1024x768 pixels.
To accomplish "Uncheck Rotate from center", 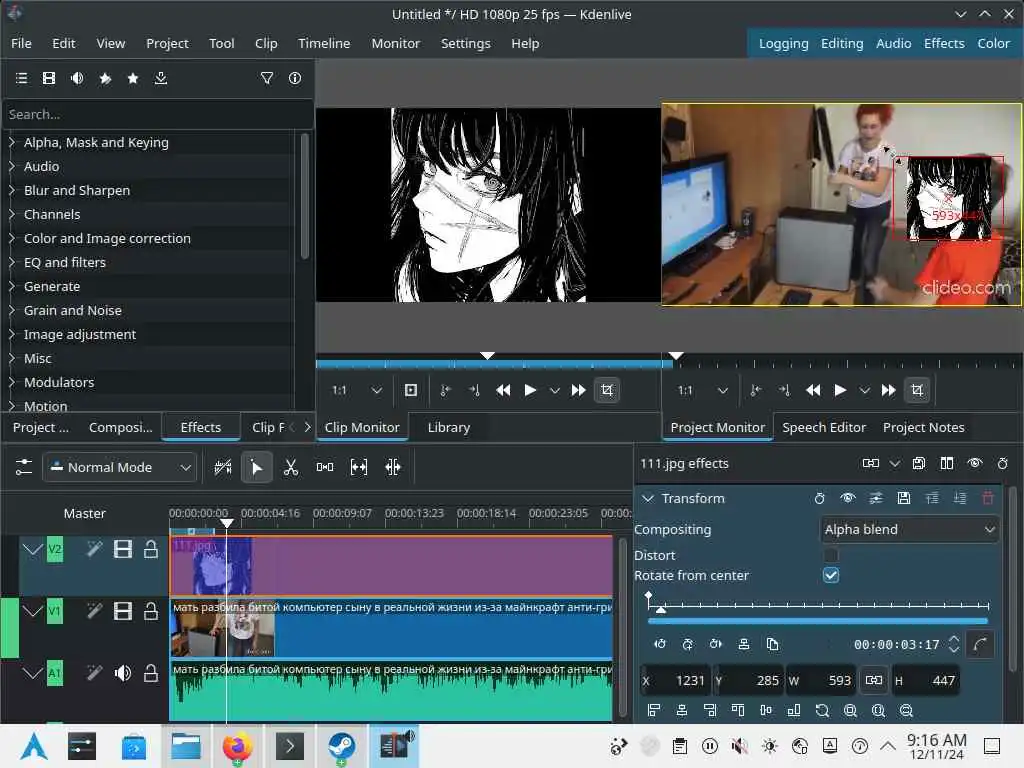I will pyautogui.click(x=831, y=575).
